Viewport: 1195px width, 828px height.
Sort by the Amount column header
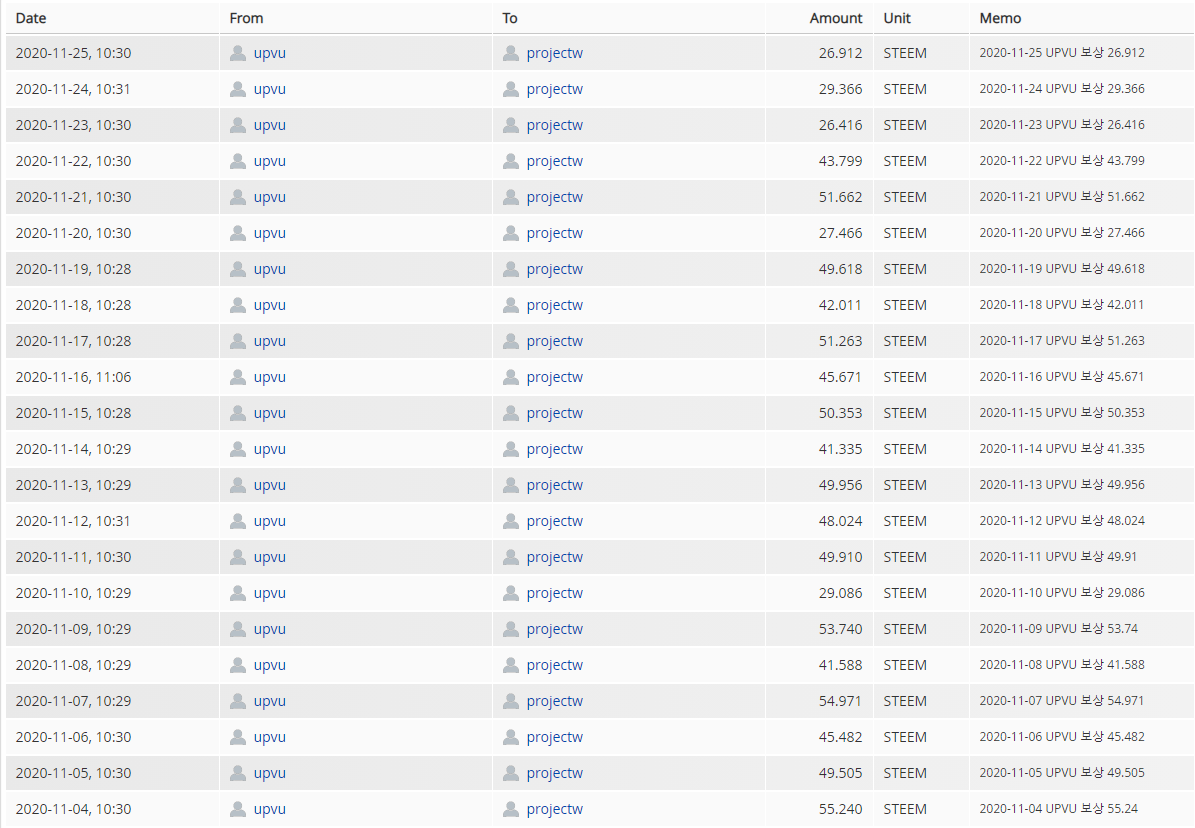835,18
